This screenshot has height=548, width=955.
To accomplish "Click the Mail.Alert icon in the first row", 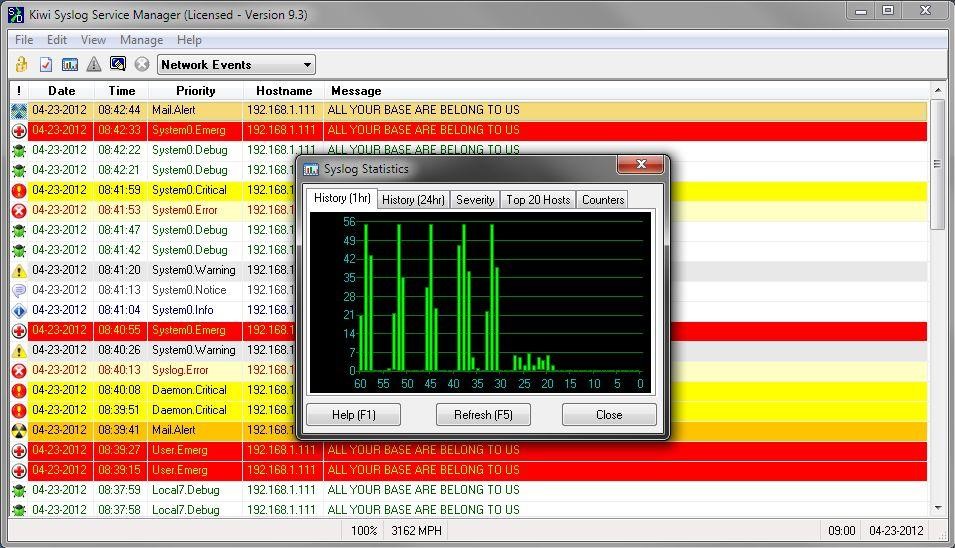I will click(18, 110).
